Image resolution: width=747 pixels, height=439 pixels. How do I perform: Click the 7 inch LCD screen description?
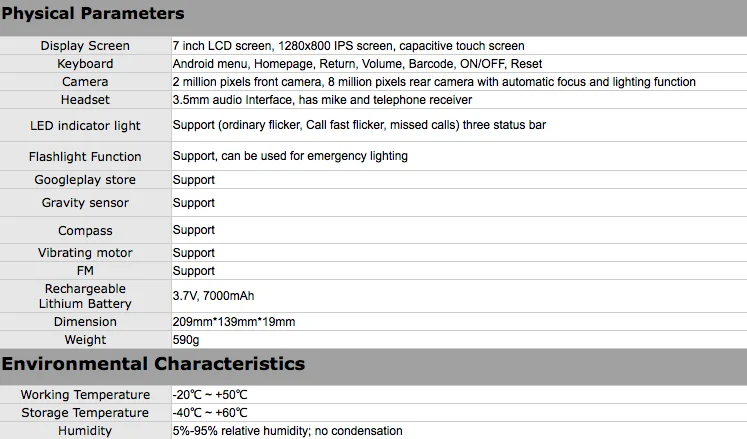(x=348, y=46)
